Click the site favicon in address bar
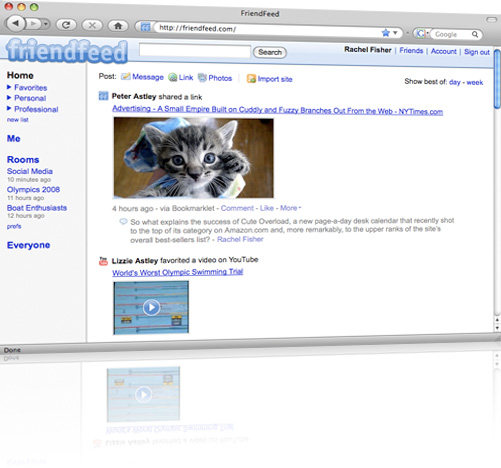 point(145,27)
